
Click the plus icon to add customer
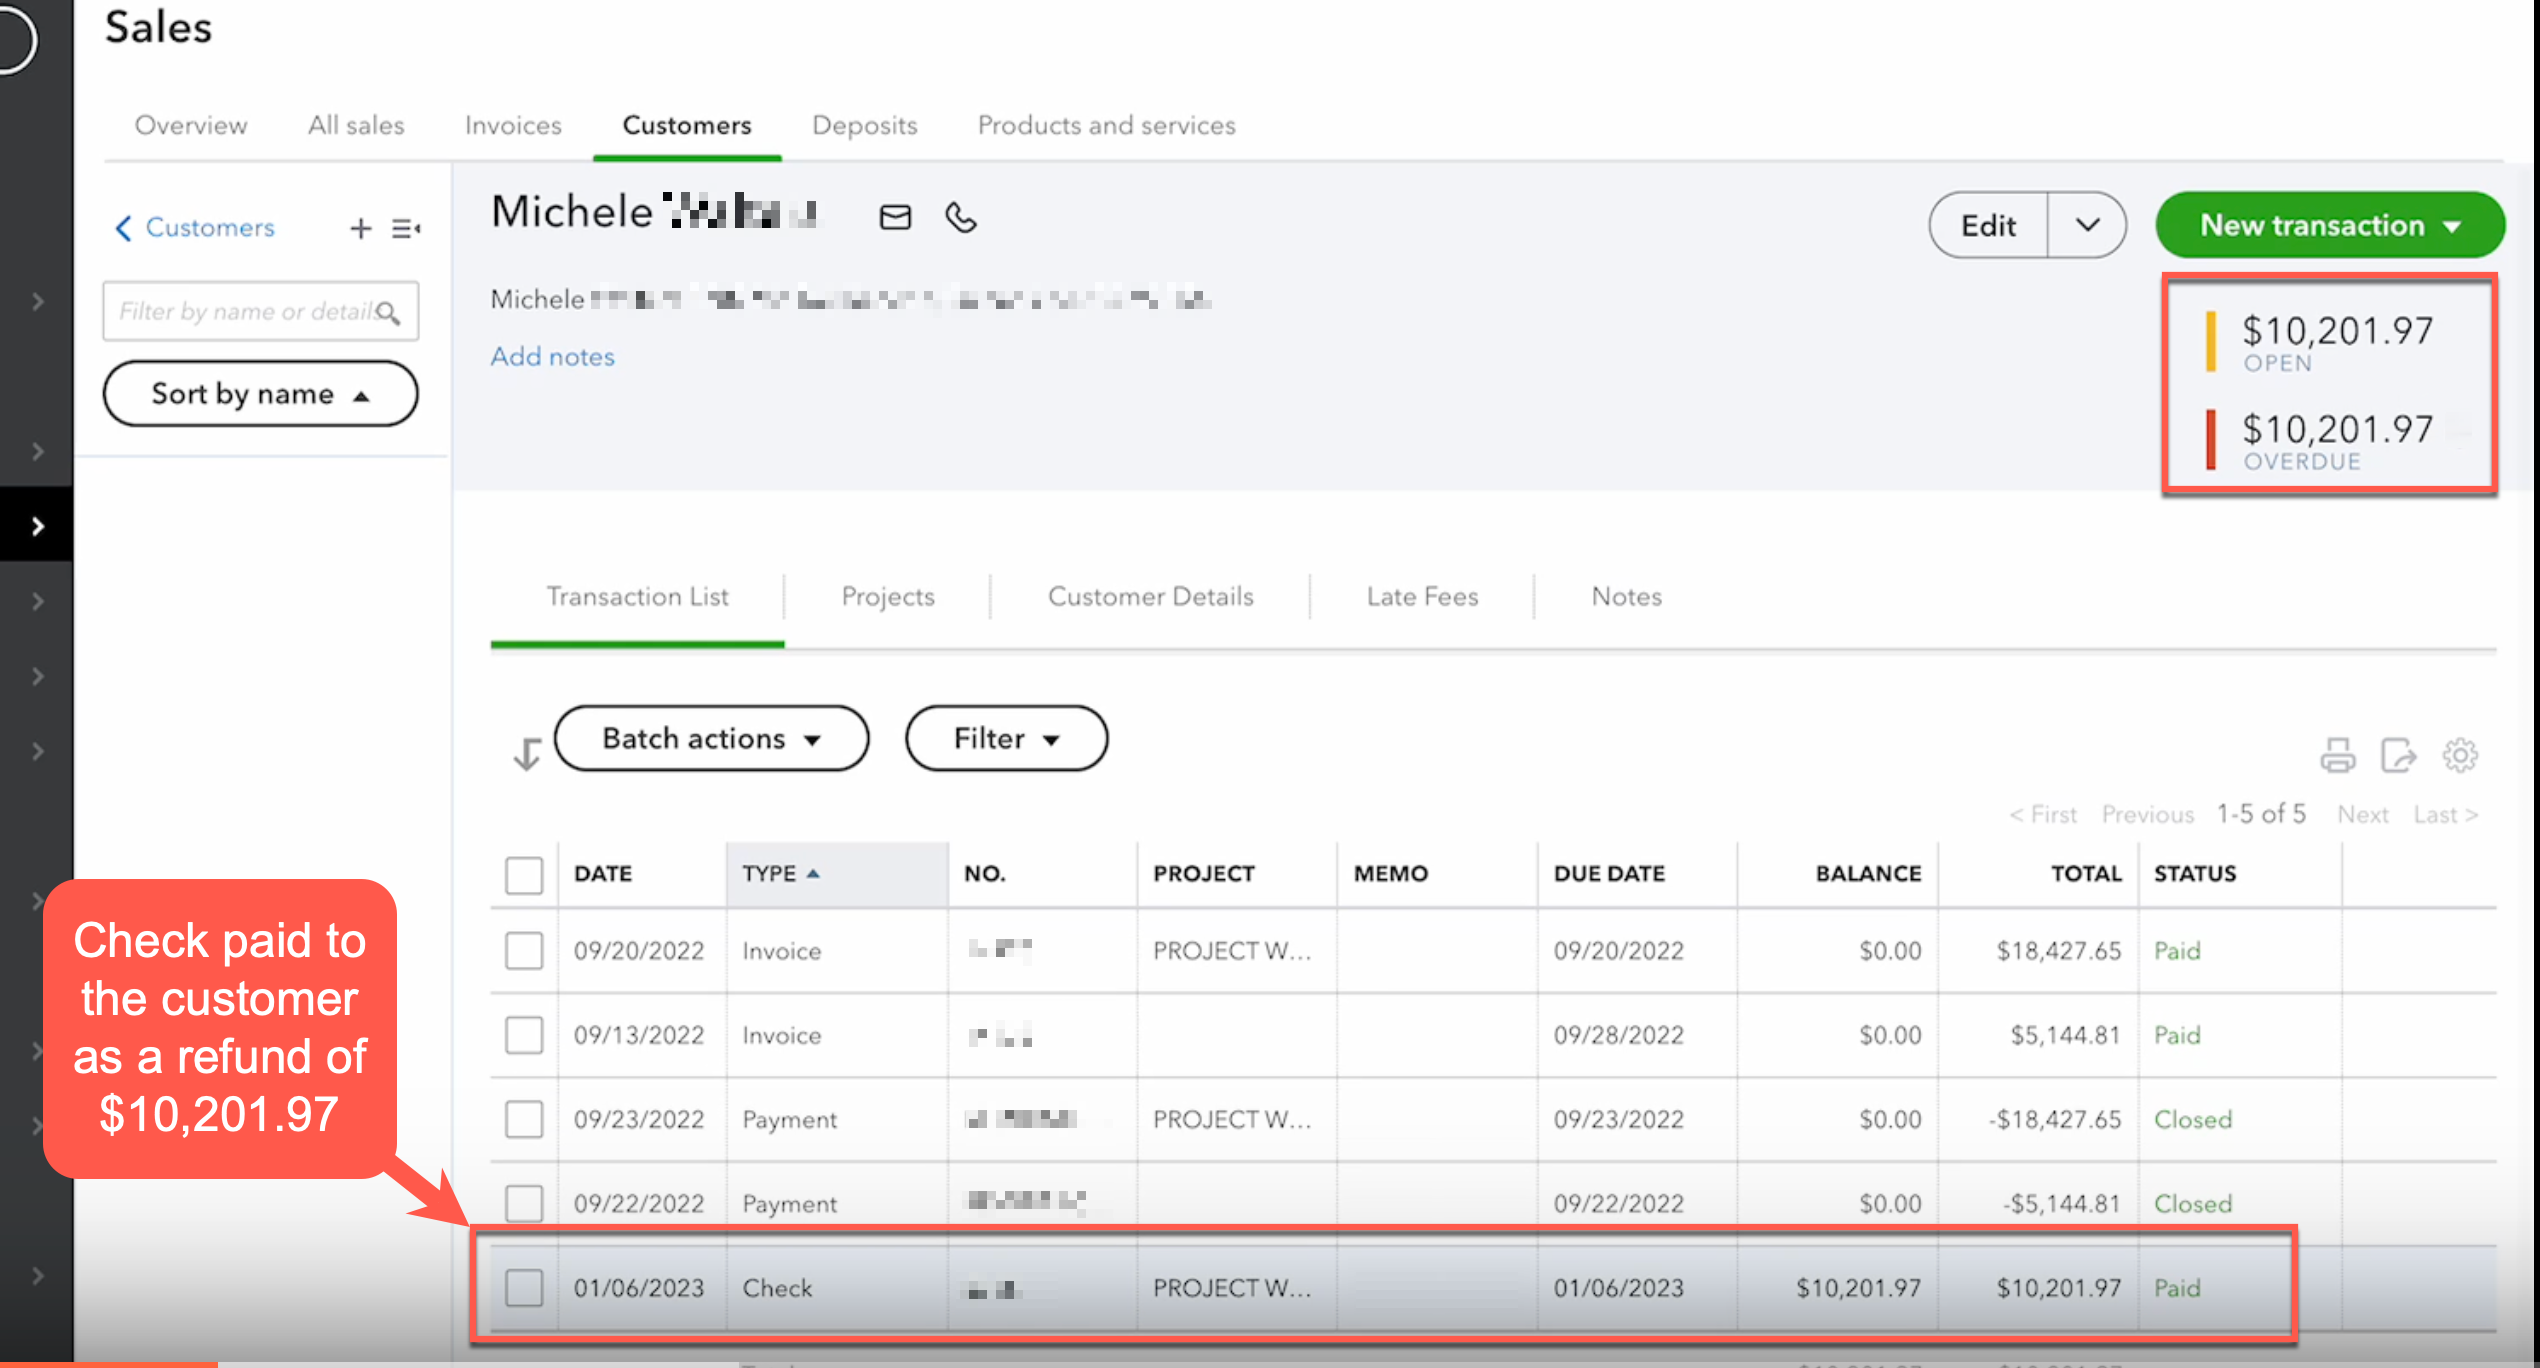tap(360, 229)
